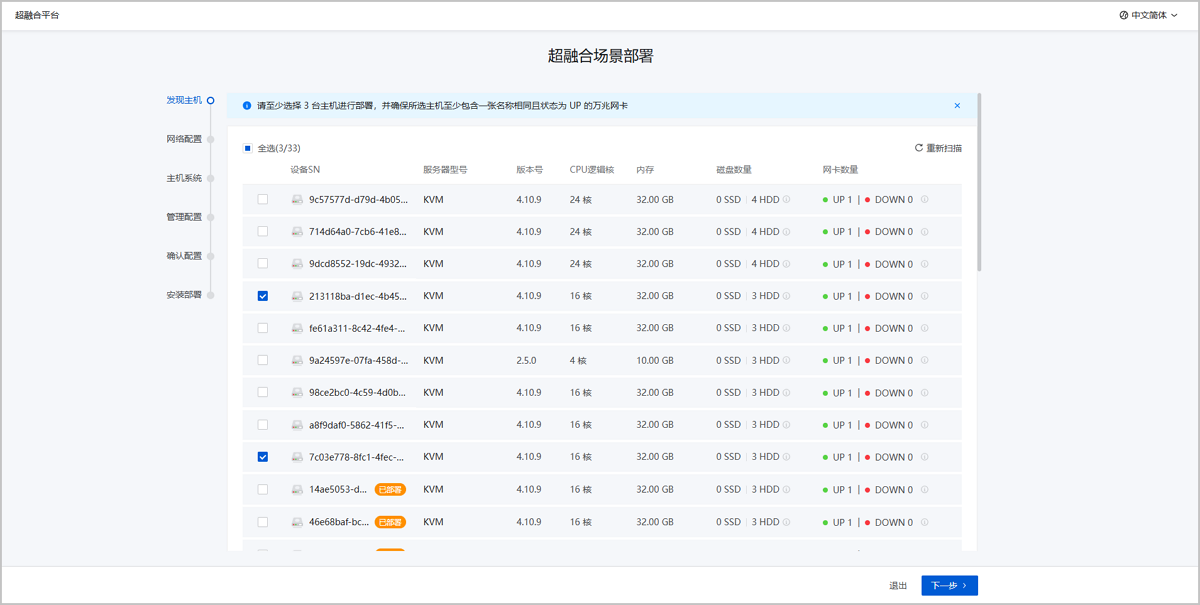This screenshot has height=605, width=1200.
Task: Click the 退出 exit button
Action: coord(898,586)
